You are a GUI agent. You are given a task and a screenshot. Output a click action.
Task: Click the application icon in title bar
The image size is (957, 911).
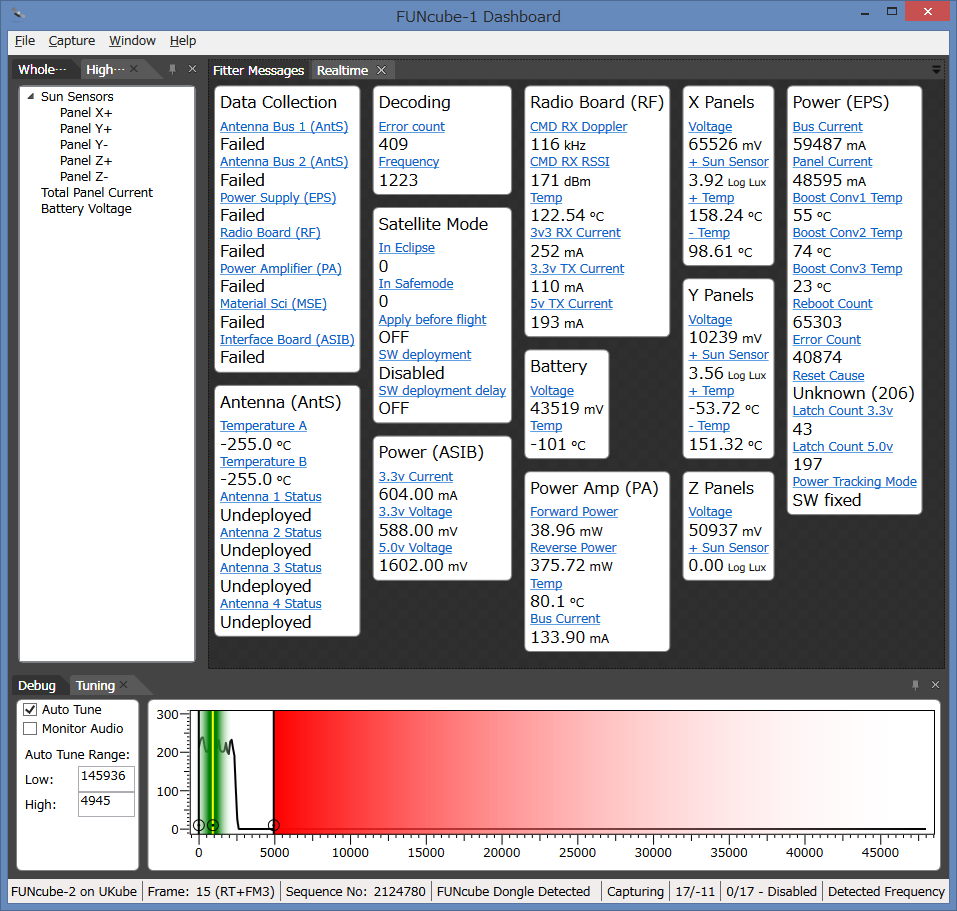pyautogui.click(x=19, y=13)
